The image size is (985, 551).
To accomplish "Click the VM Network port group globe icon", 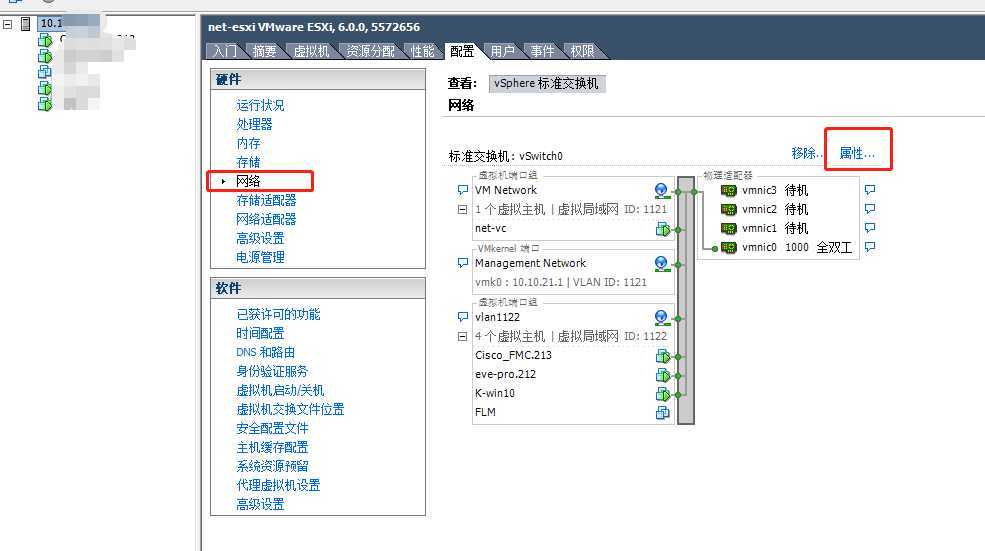I will click(x=661, y=190).
